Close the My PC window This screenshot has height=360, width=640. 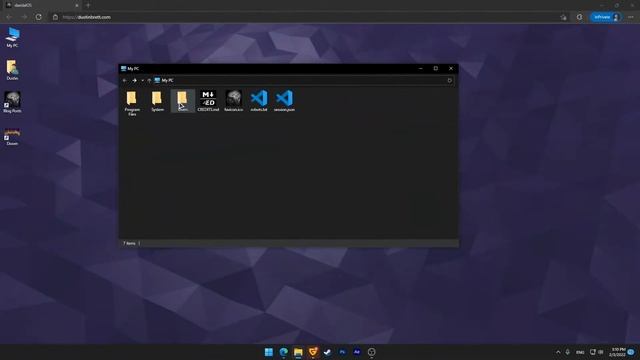[x=451, y=69]
